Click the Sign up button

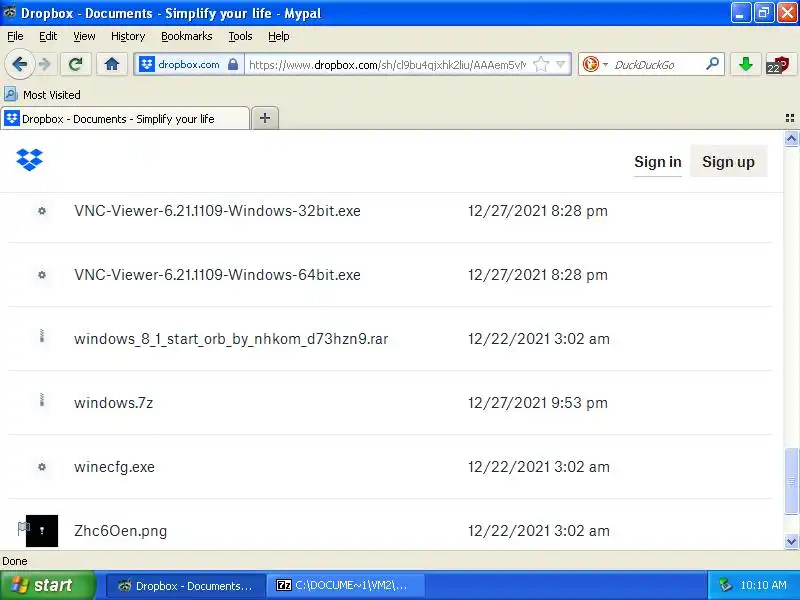pos(728,162)
